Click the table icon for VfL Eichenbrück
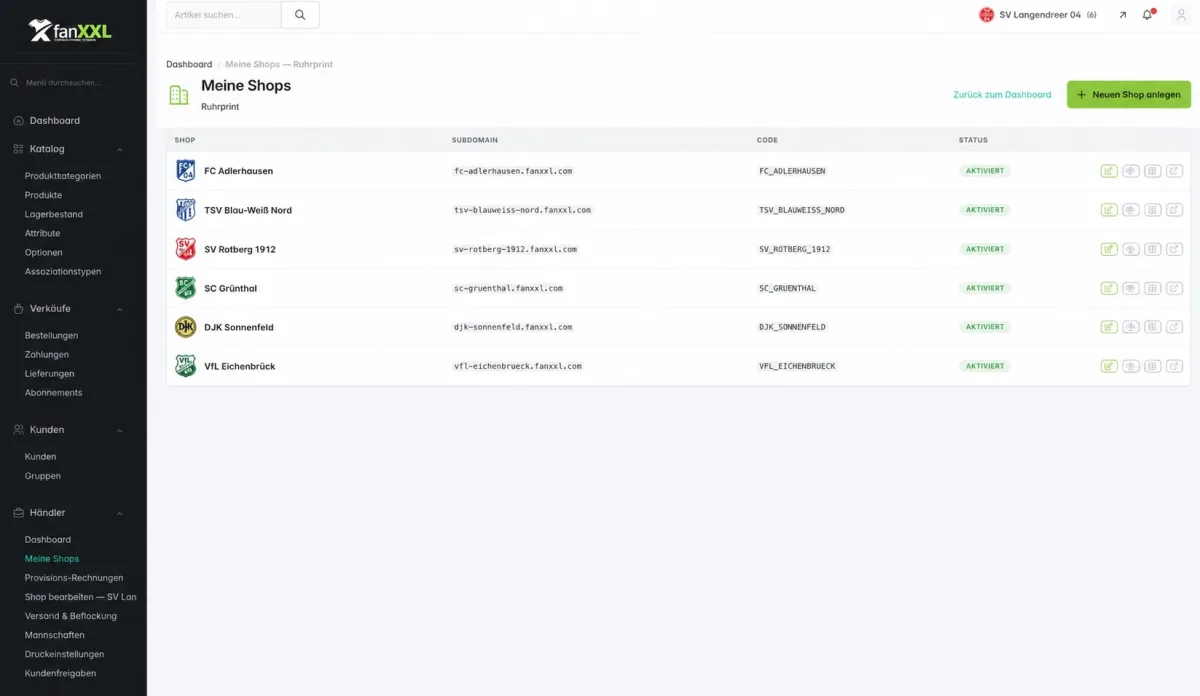This screenshot has height=696, width=1200. (1153, 366)
